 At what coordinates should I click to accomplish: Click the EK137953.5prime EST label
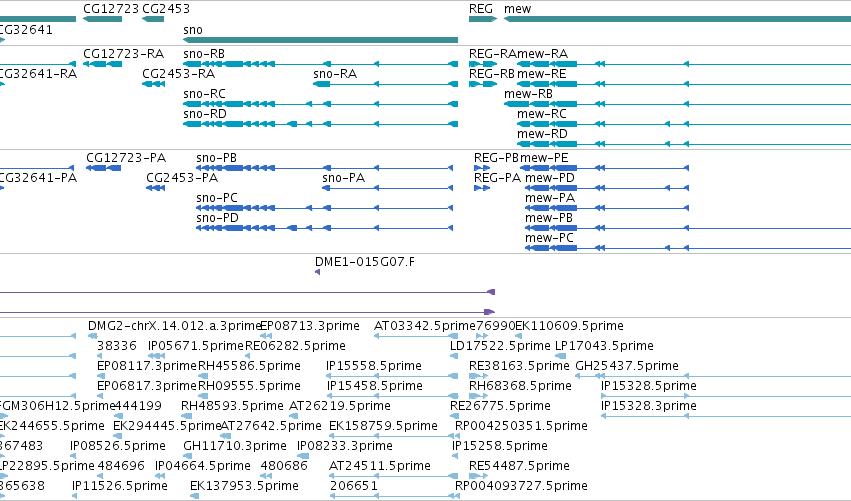click(244, 487)
